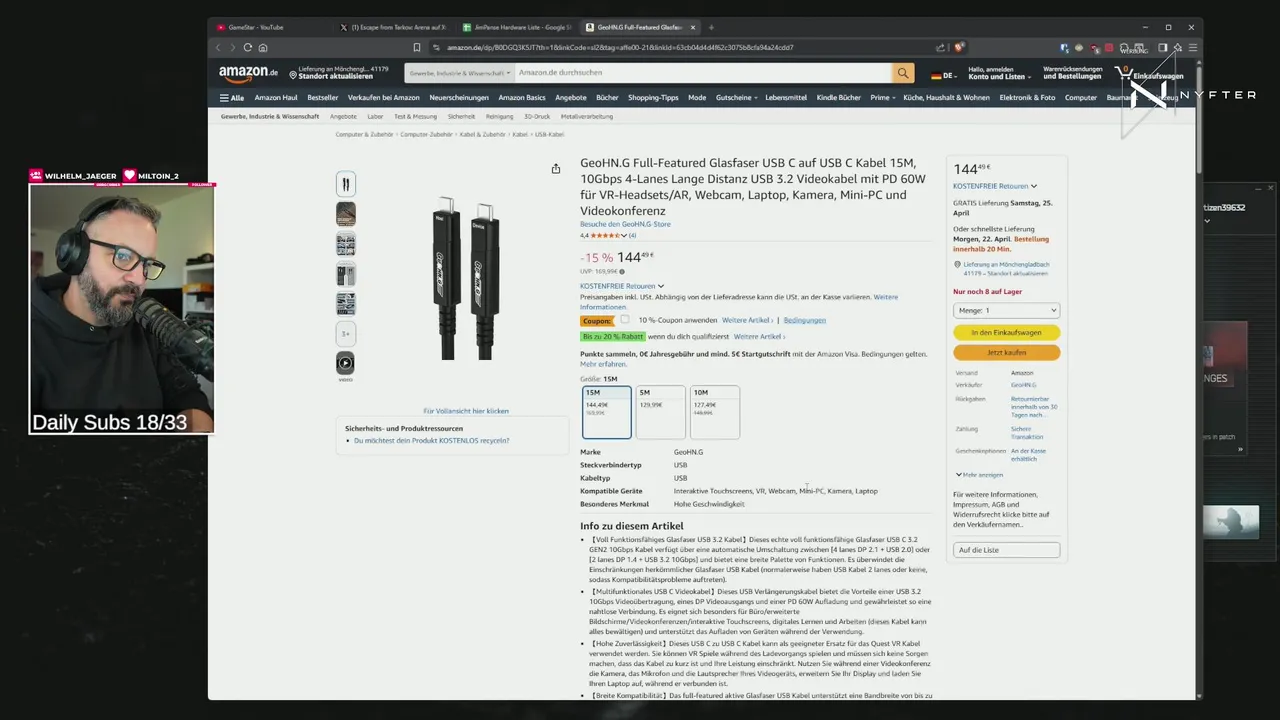Select the fourth product thumbnail
This screenshot has width=1280, height=720.
[345, 274]
